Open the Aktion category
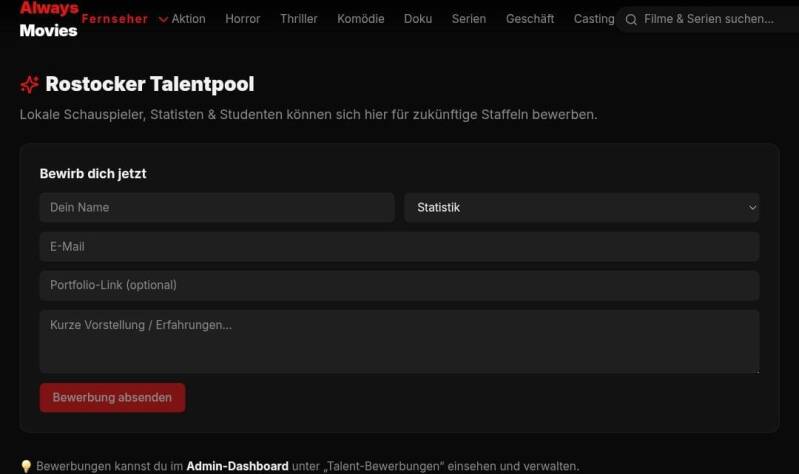This screenshot has height=474, width=799. (x=189, y=19)
